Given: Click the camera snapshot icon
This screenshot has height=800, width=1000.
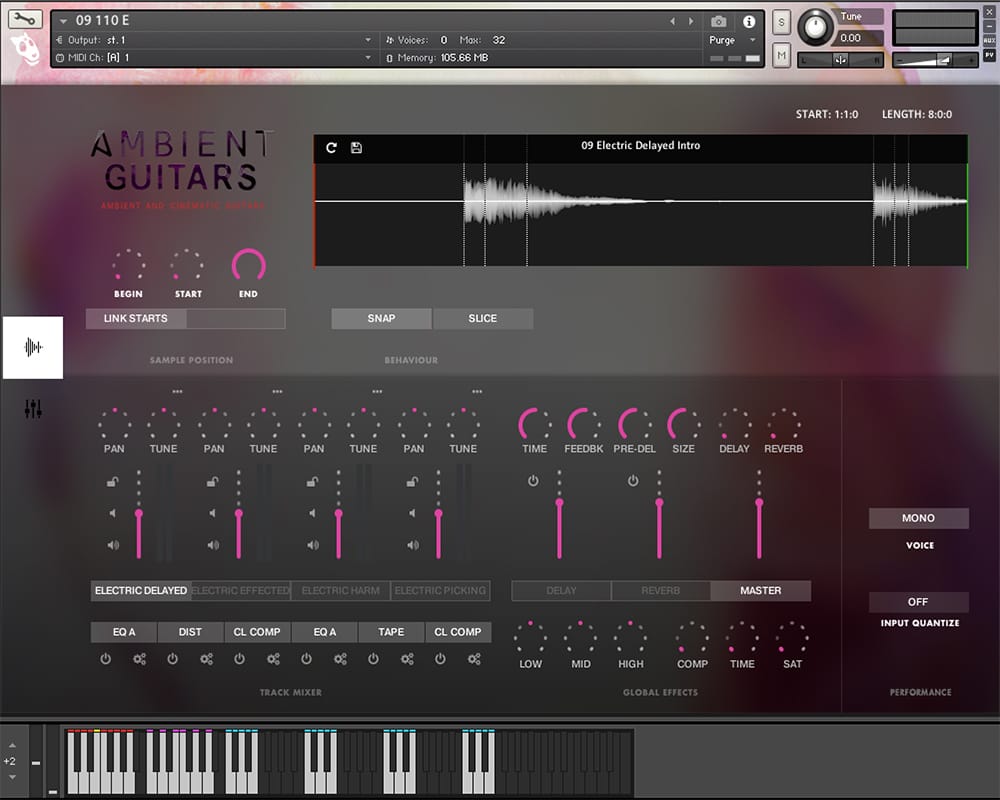Looking at the screenshot, I should [718, 21].
